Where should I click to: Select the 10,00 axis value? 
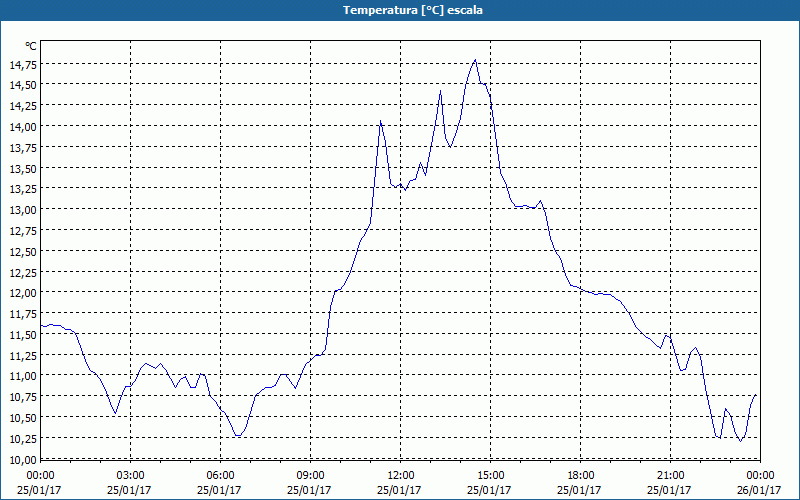tap(23, 459)
